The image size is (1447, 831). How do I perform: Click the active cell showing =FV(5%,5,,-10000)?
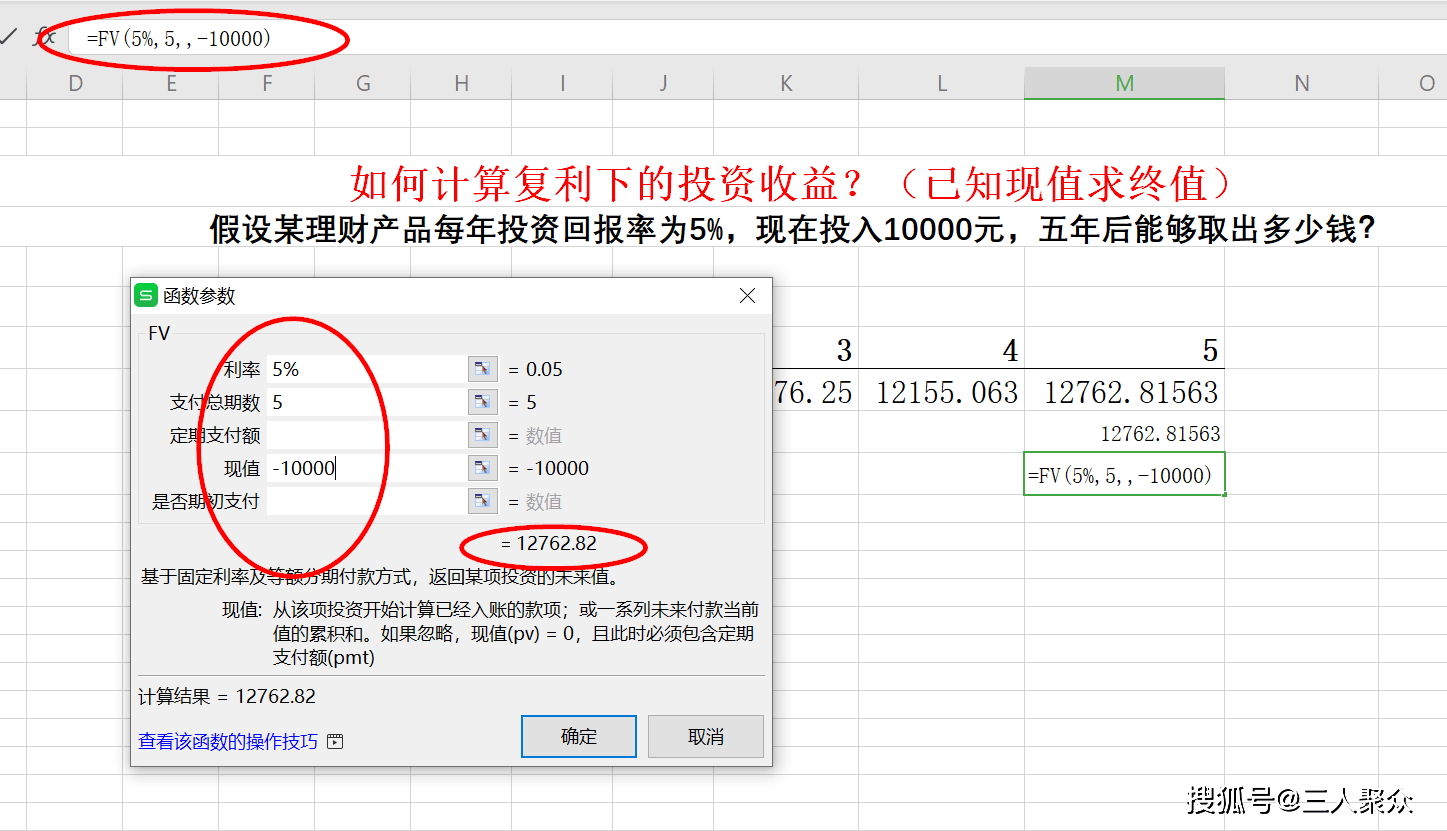click(x=1125, y=475)
